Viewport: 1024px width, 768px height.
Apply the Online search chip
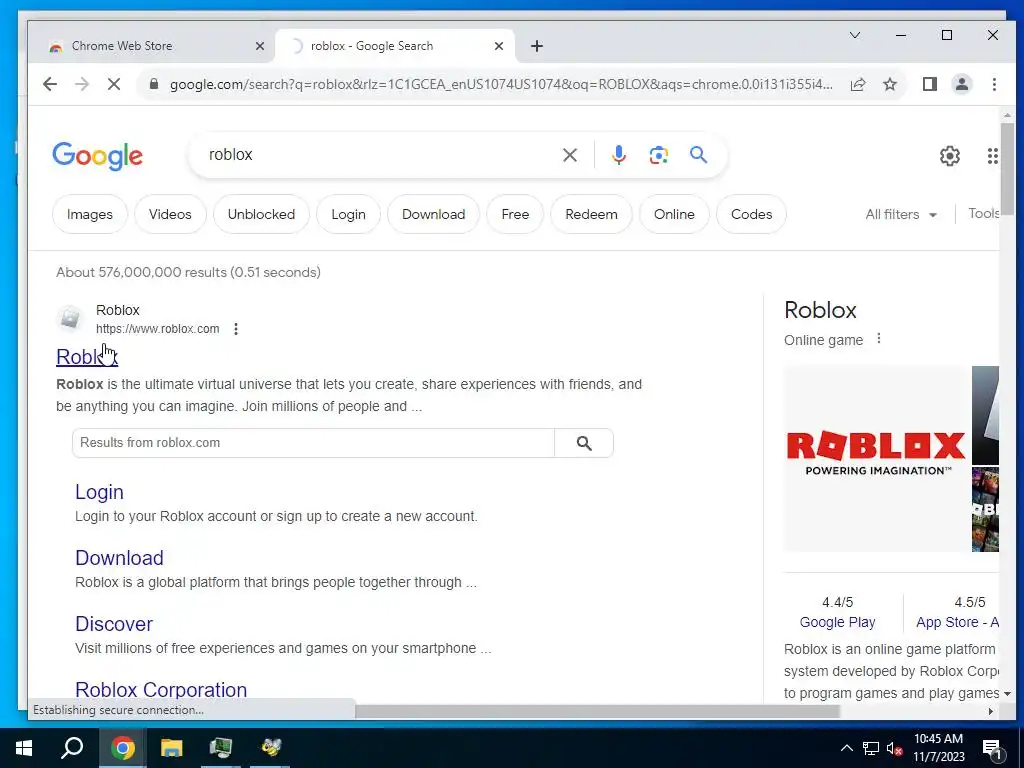[x=674, y=214]
